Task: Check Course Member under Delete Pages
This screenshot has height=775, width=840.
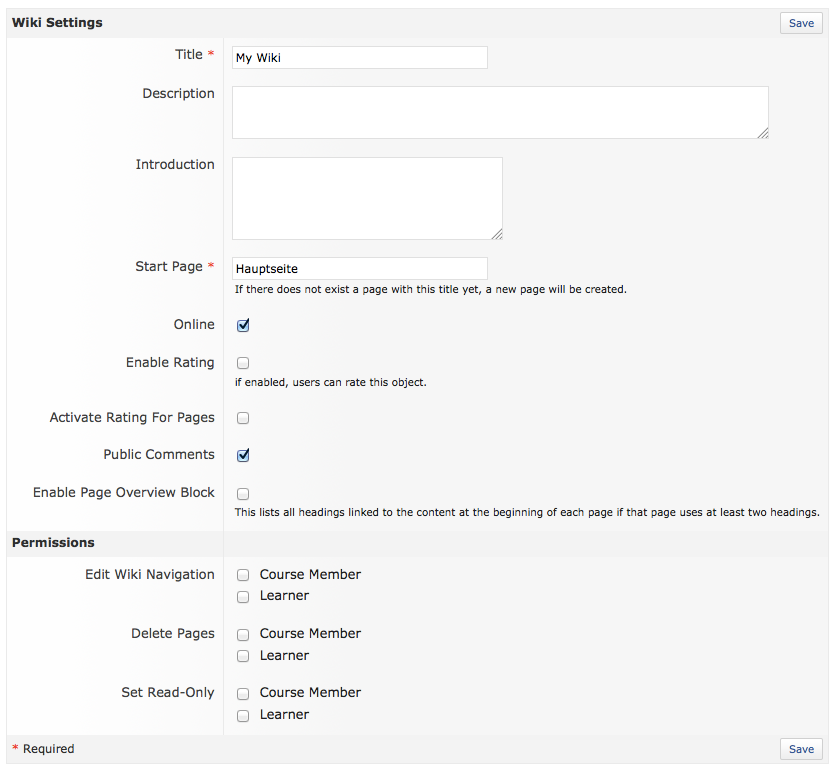Action: (243, 634)
